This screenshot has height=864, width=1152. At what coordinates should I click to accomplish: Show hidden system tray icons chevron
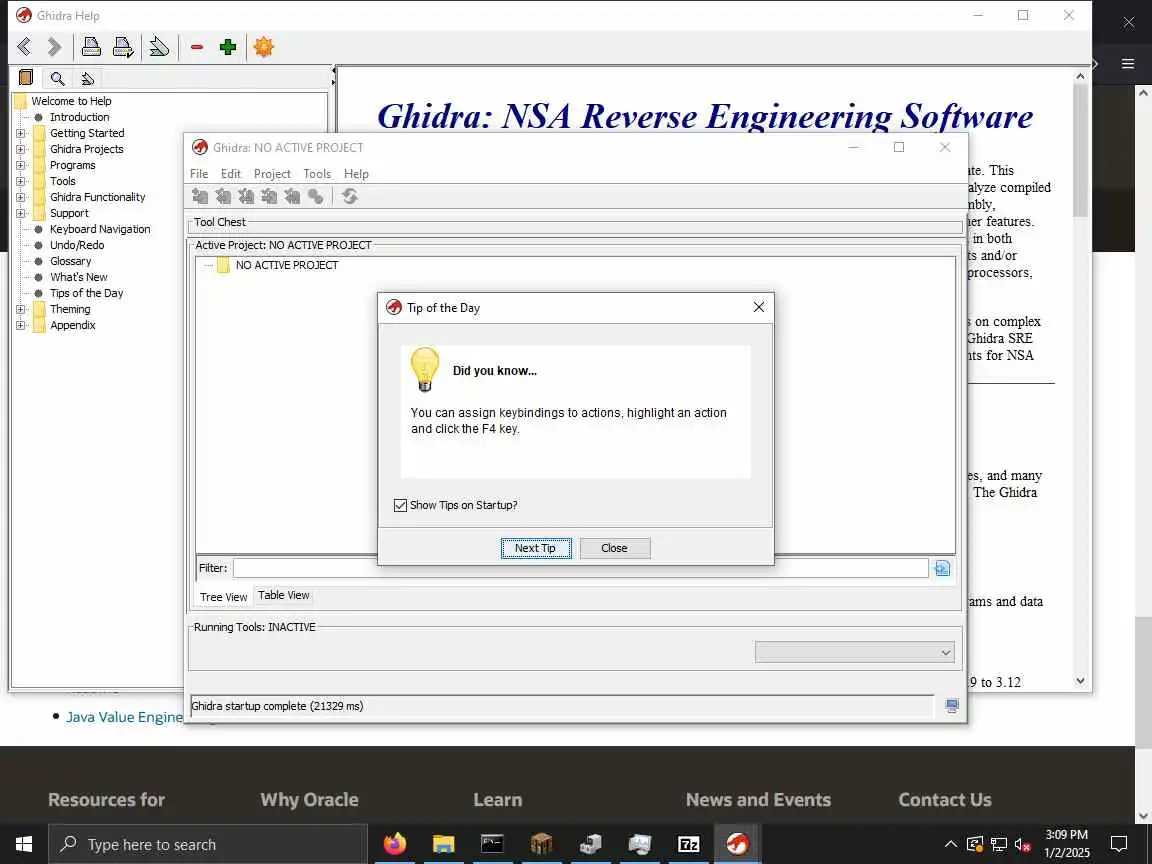(951, 844)
